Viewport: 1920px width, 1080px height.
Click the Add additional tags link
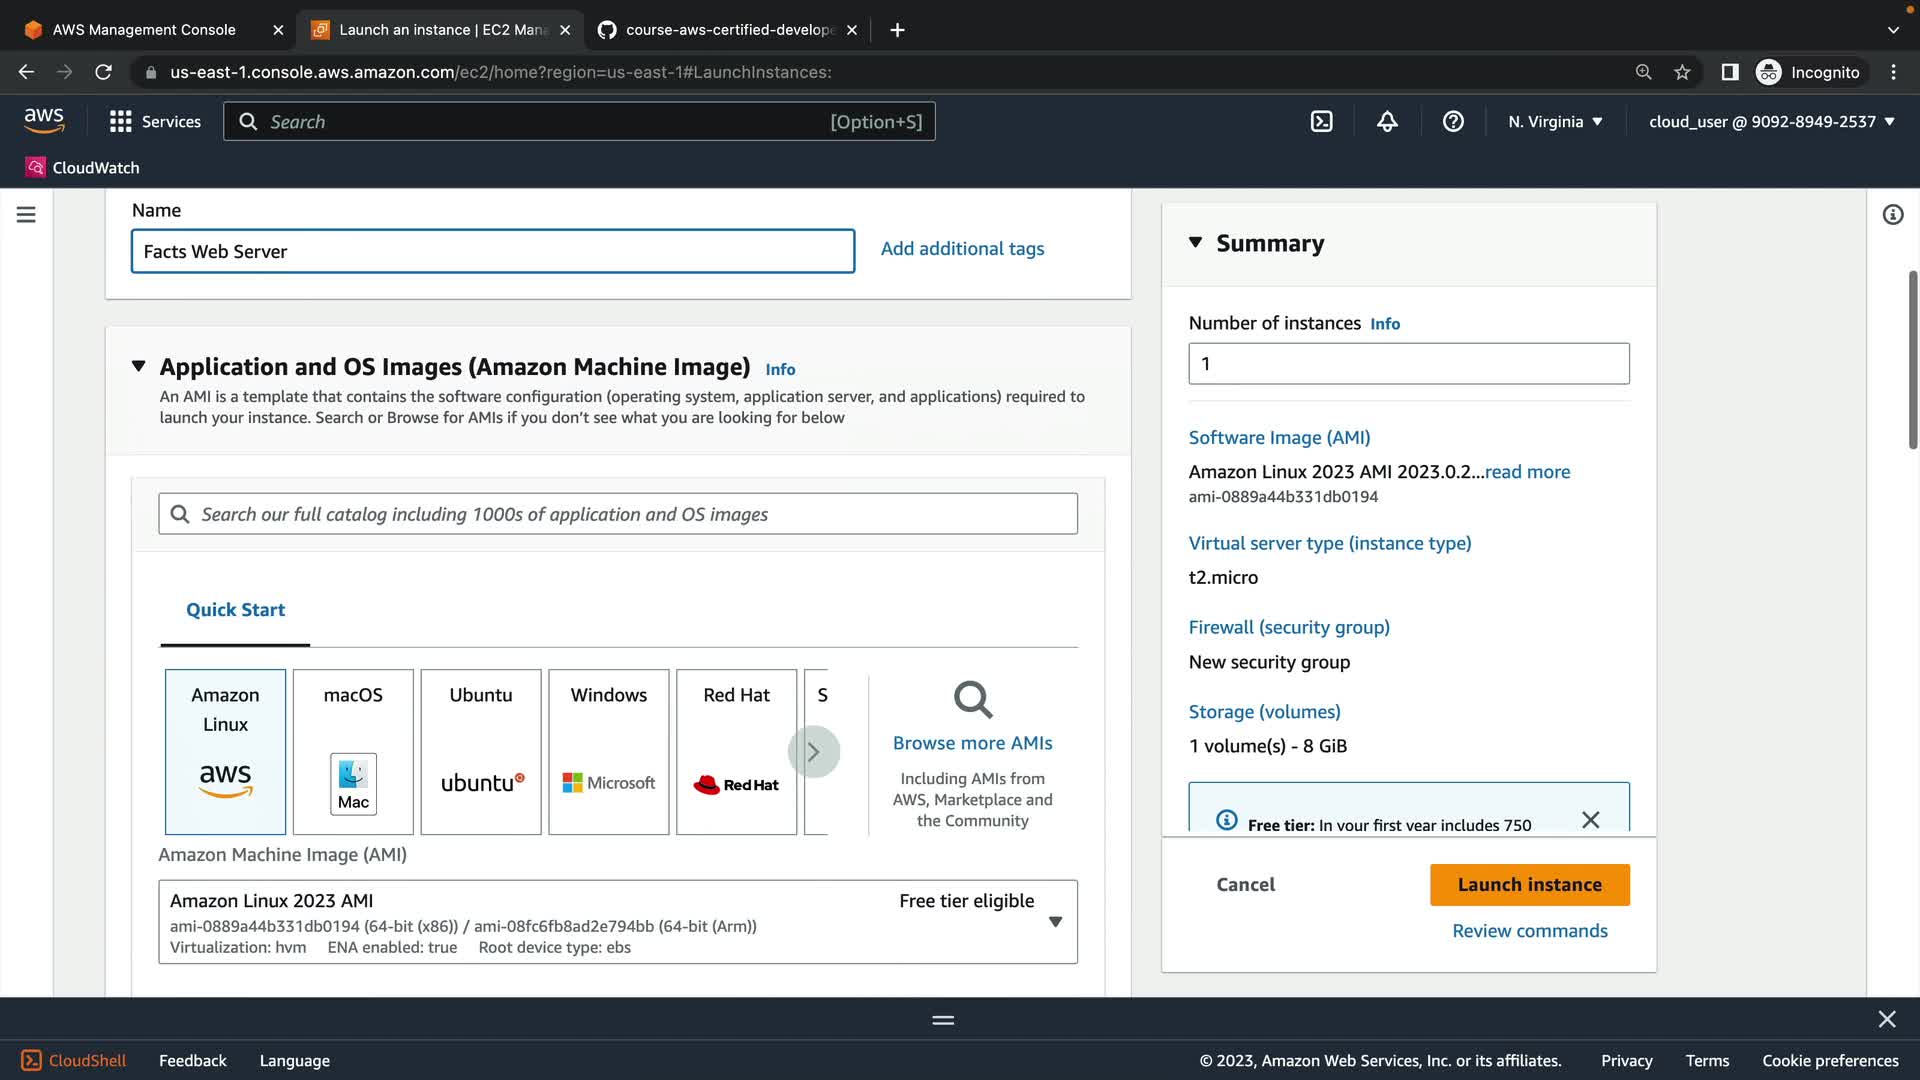[x=962, y=248]
